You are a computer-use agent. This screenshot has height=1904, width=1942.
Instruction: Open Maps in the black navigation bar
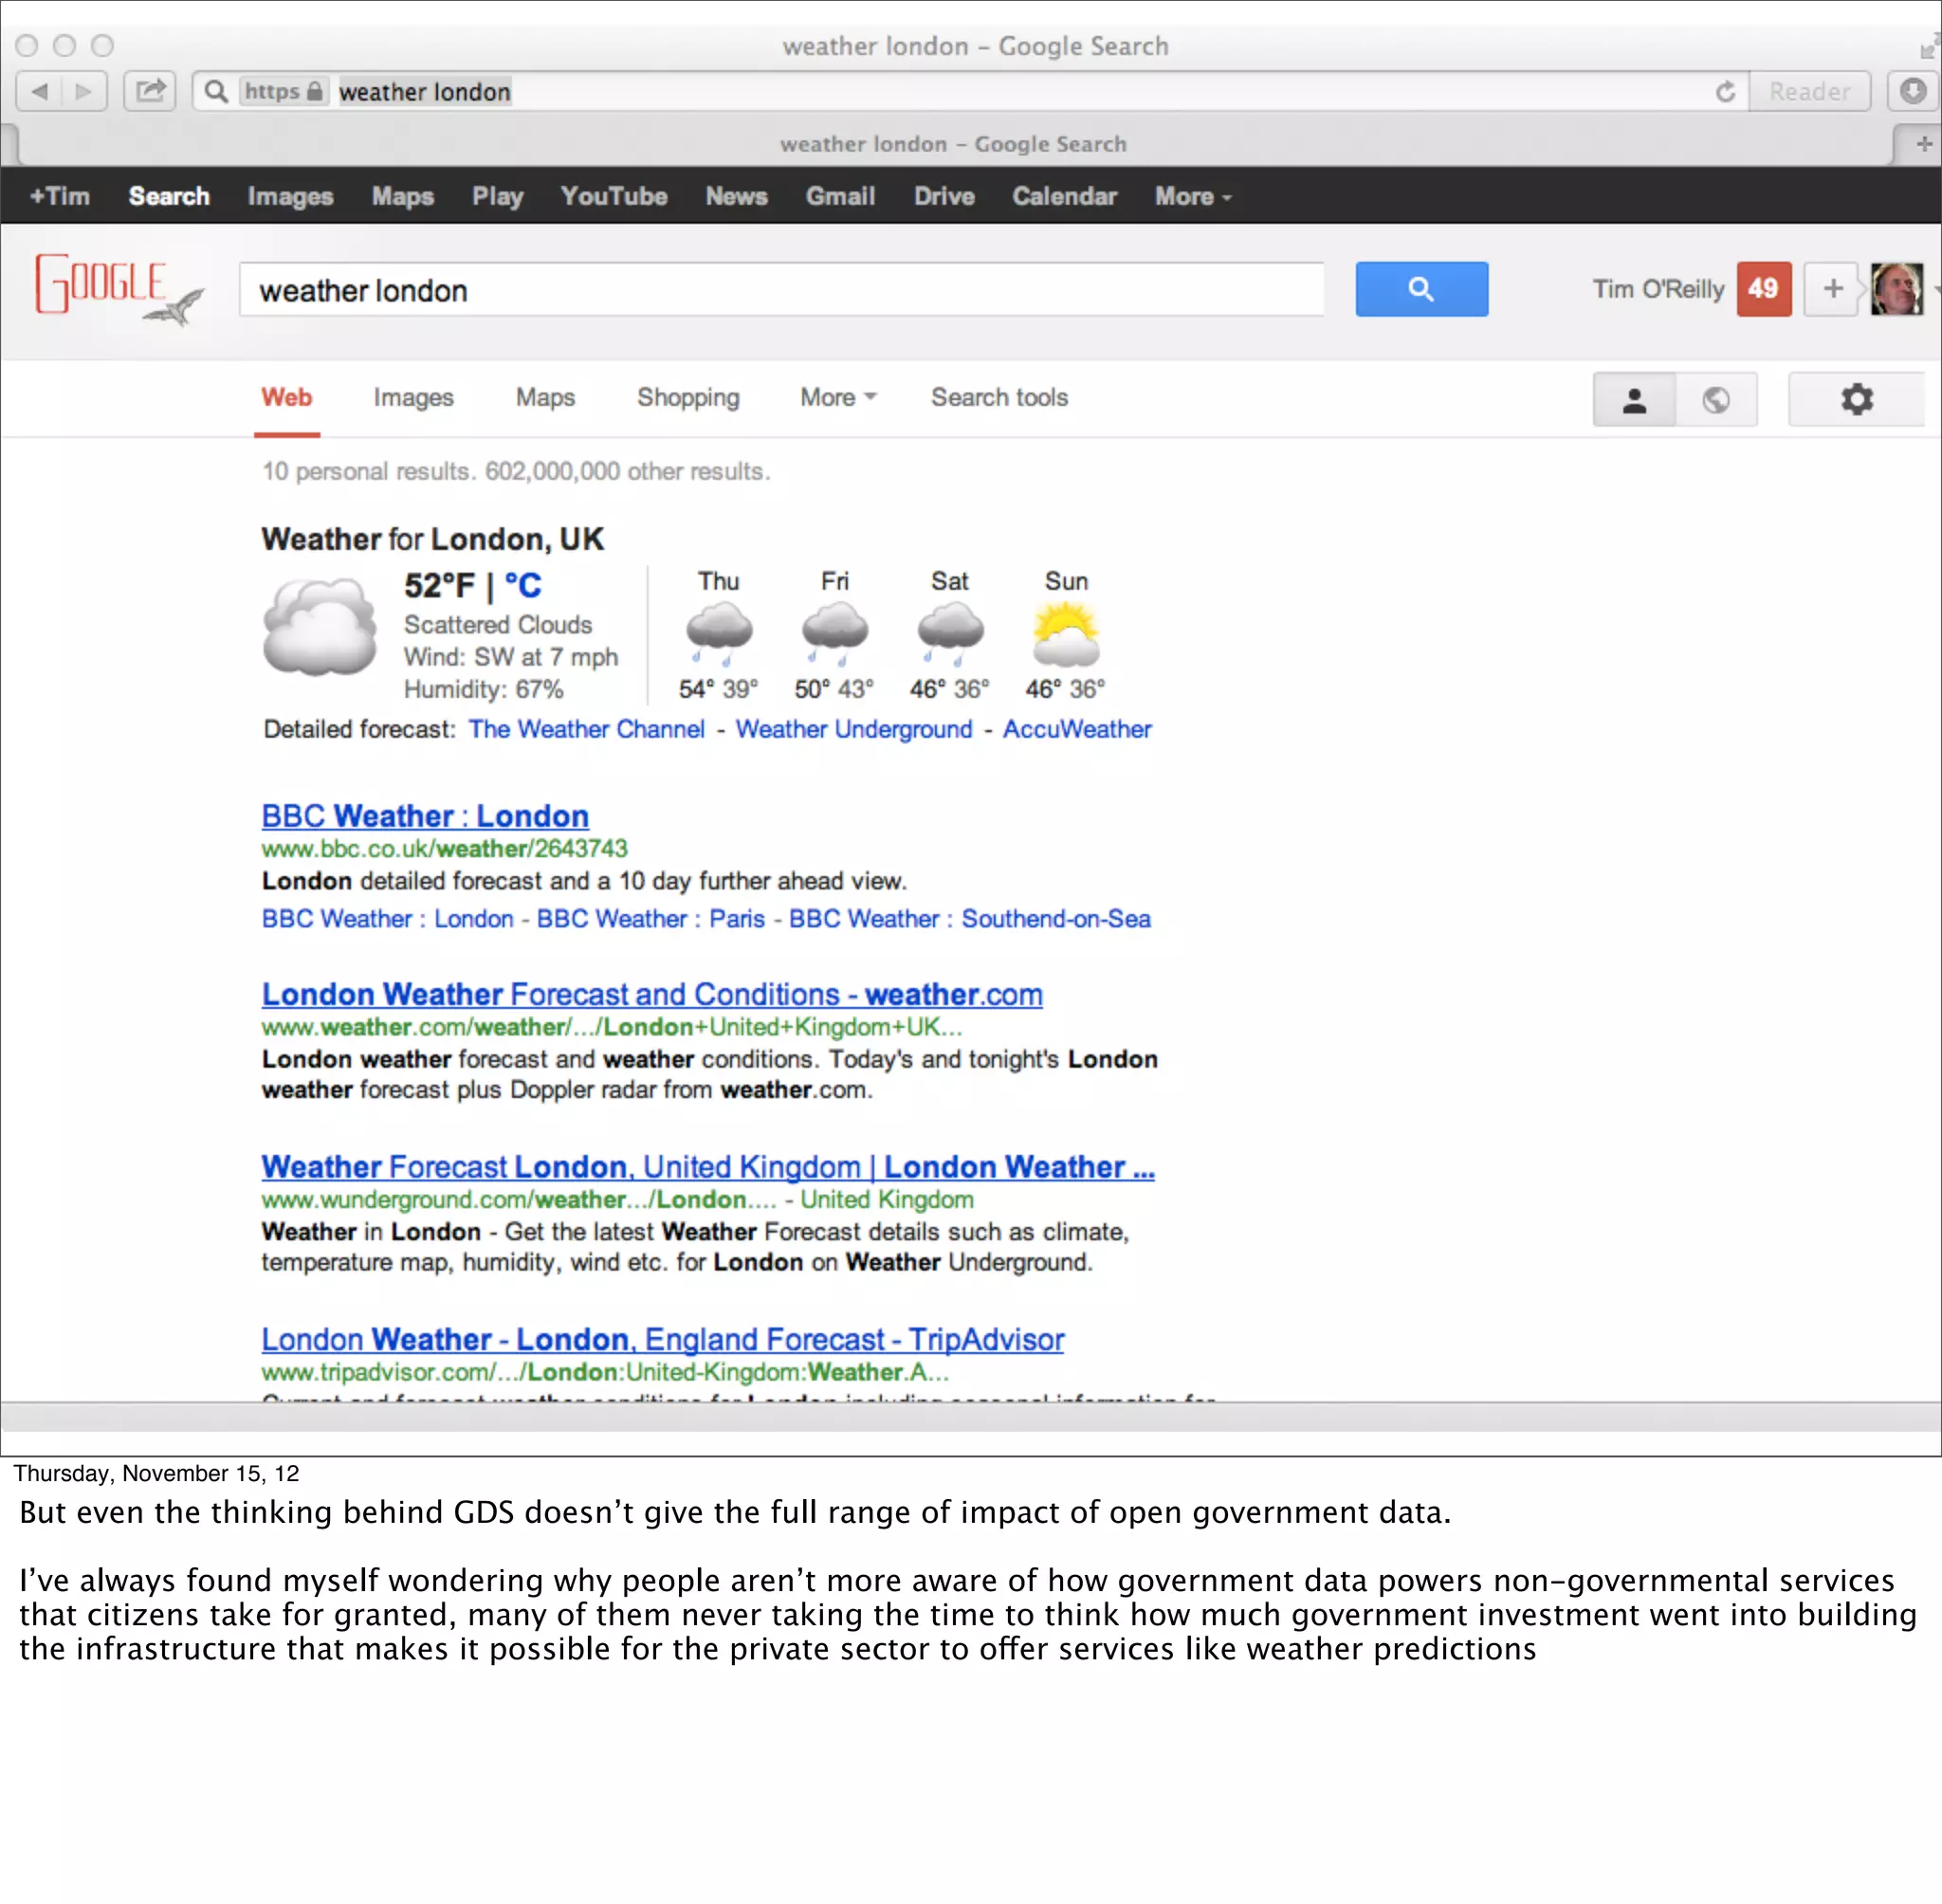(x=403, y=196)
